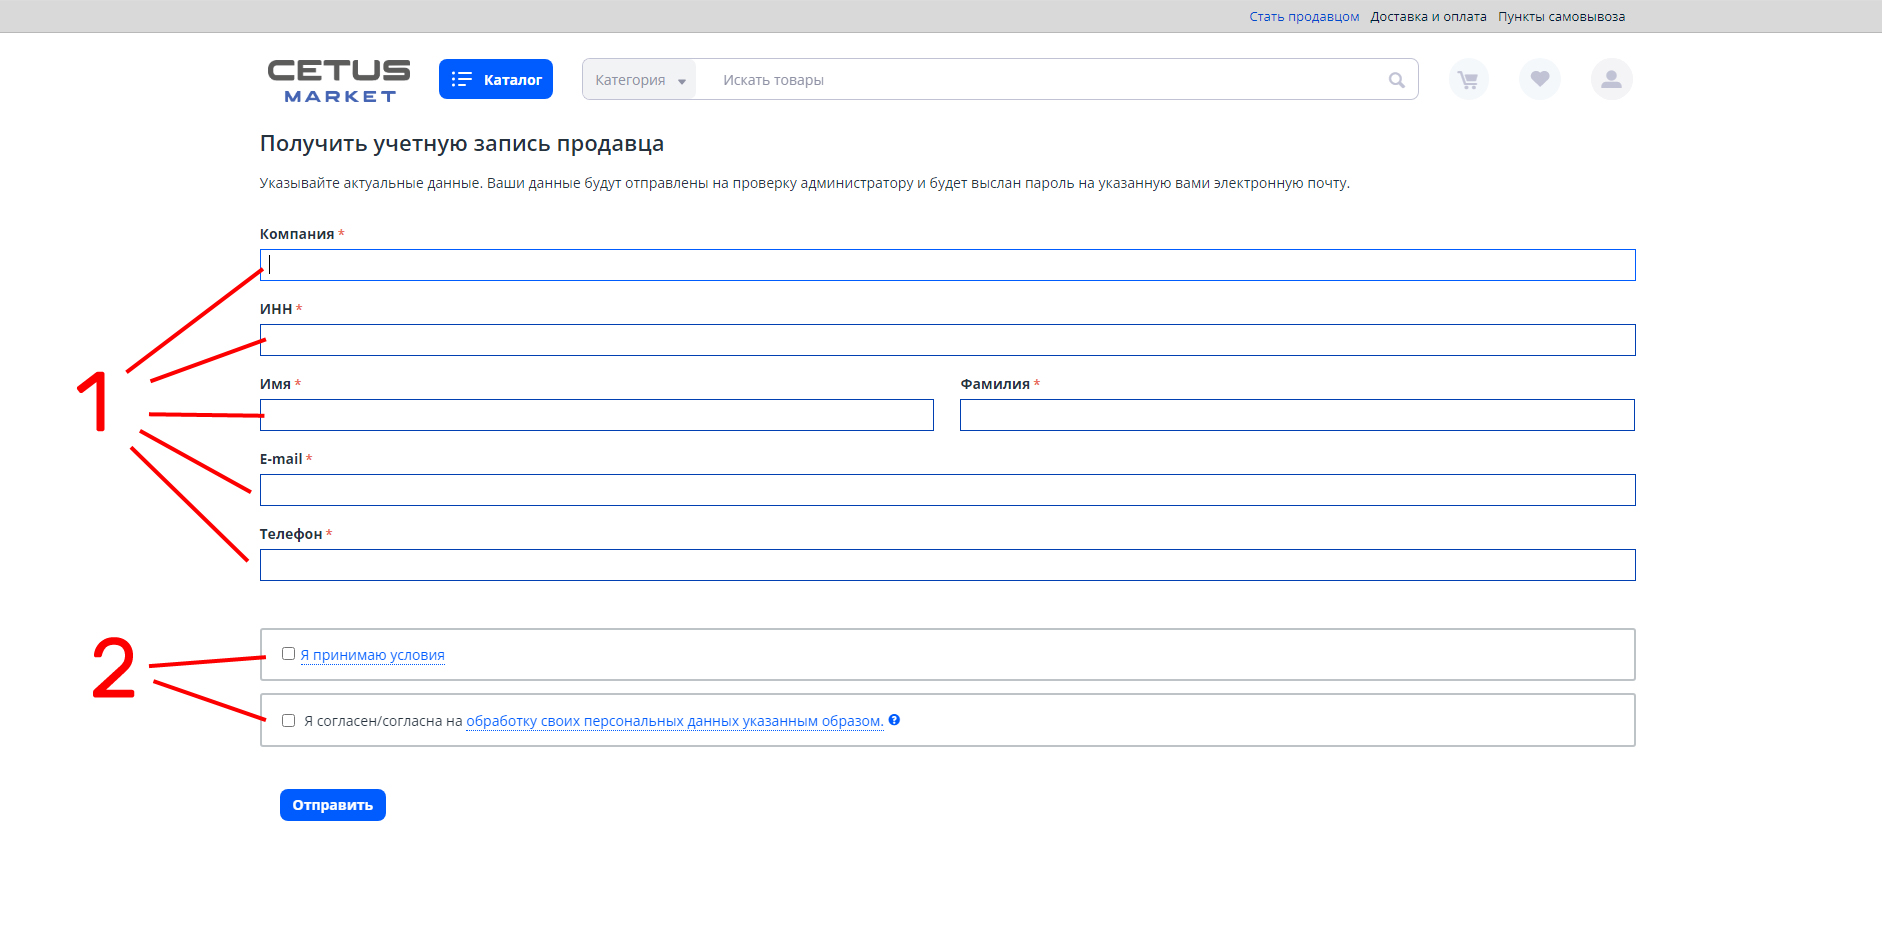
Task: Open the обработку персональных данных link
Action: click(674, 721)
